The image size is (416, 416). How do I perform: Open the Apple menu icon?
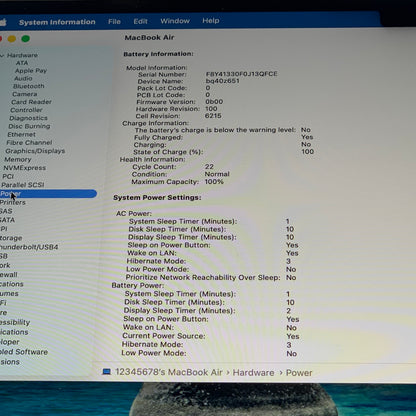coord(3,22)
